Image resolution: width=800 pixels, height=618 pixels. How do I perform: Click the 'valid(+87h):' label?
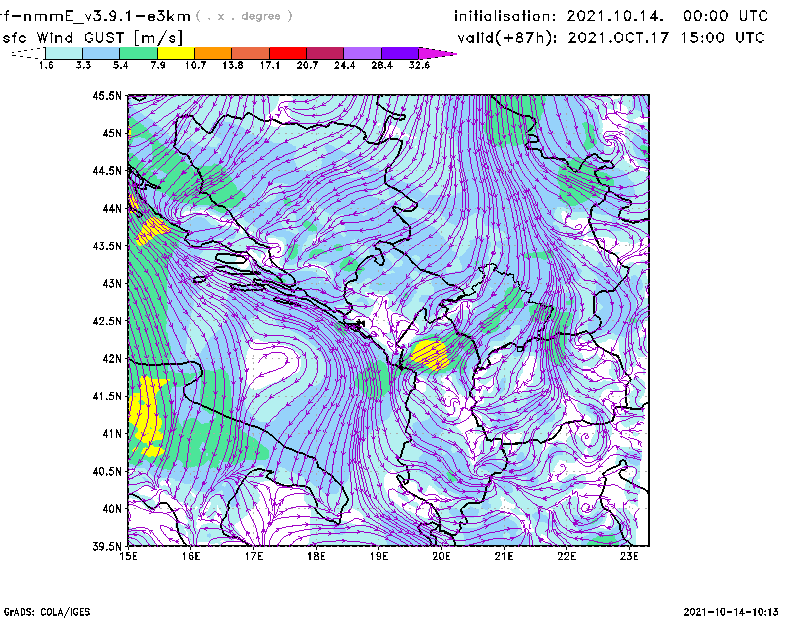(507, 38)
